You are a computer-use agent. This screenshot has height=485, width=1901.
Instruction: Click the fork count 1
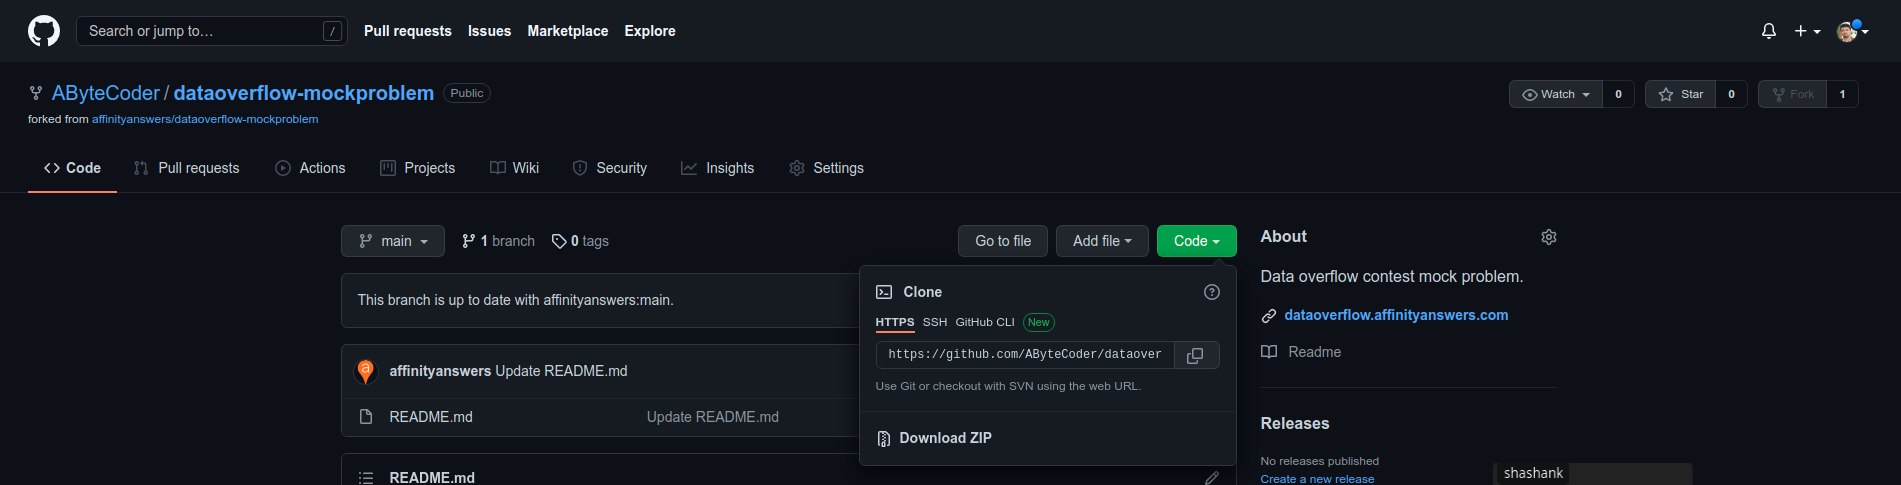tap(1842, 94)
